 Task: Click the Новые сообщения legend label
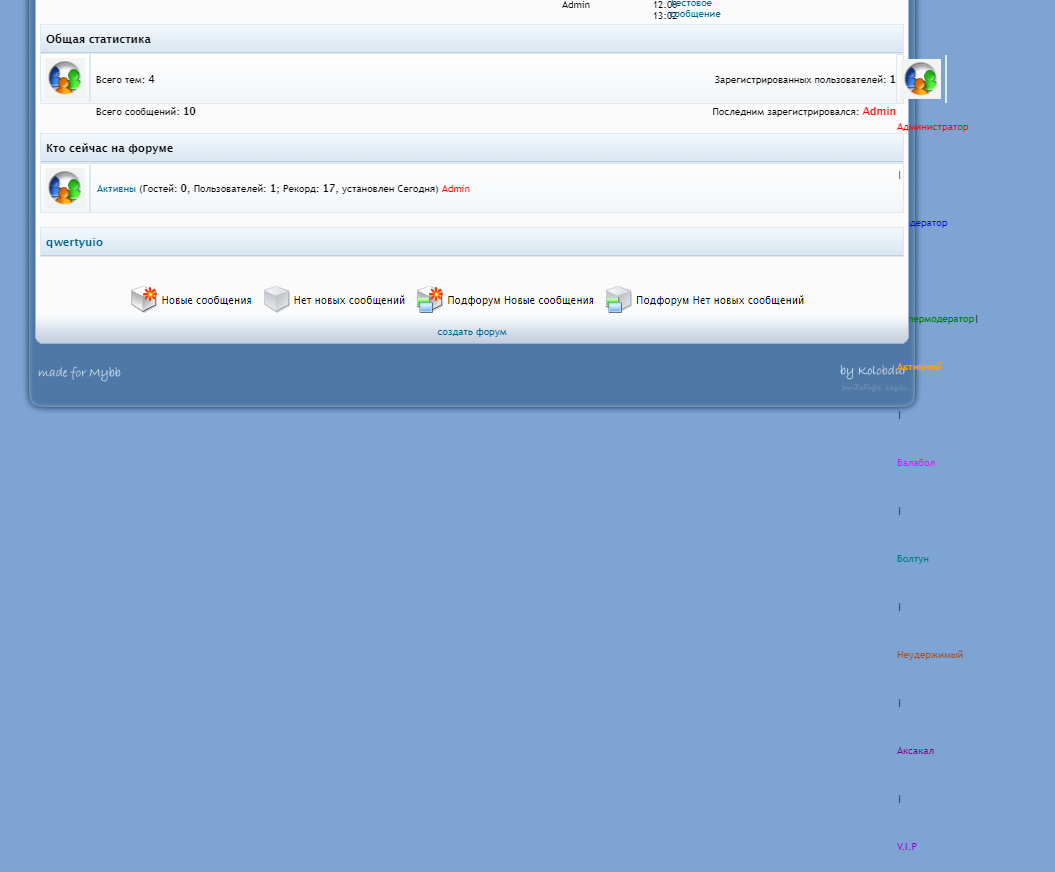[207, 301]
